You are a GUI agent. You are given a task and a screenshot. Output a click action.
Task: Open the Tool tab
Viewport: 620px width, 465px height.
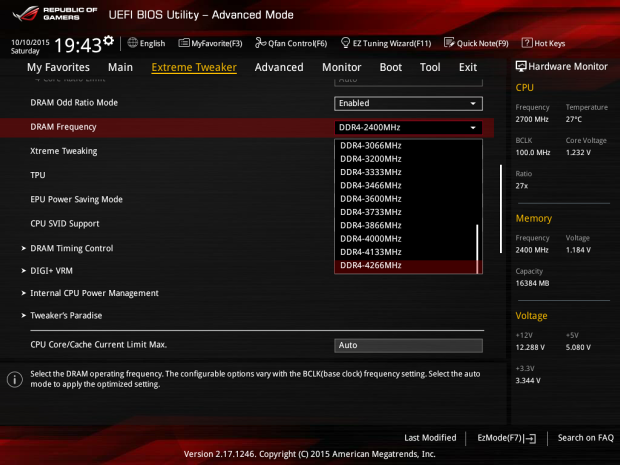(x=430, y=67)
